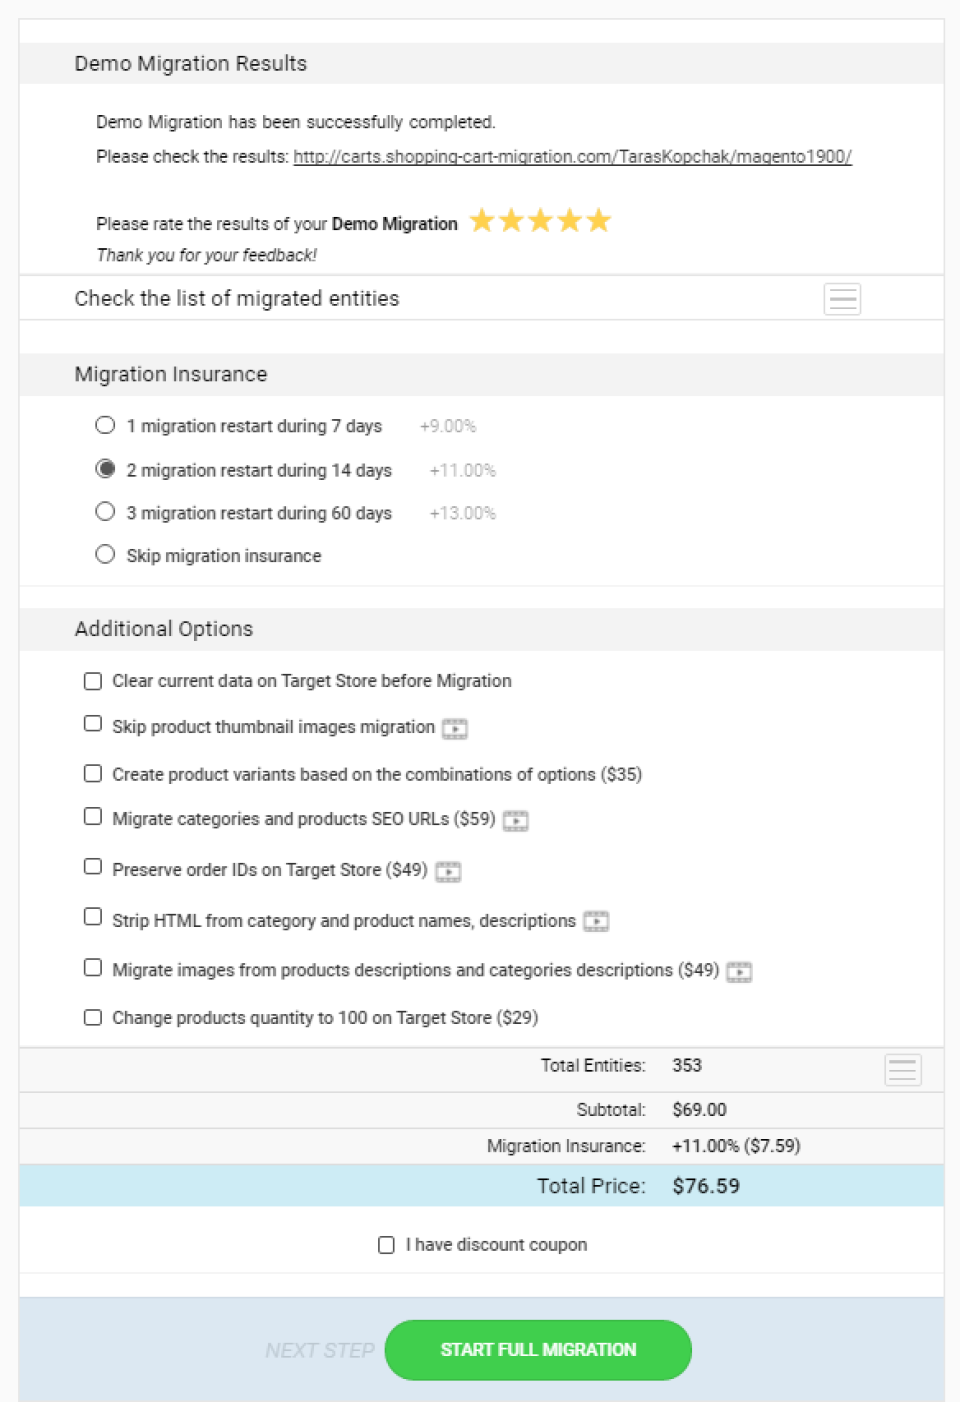The image size is (960, 1402).
Task: Click video icon beside Skip product thumbnail images
Action: coord(455,729)
